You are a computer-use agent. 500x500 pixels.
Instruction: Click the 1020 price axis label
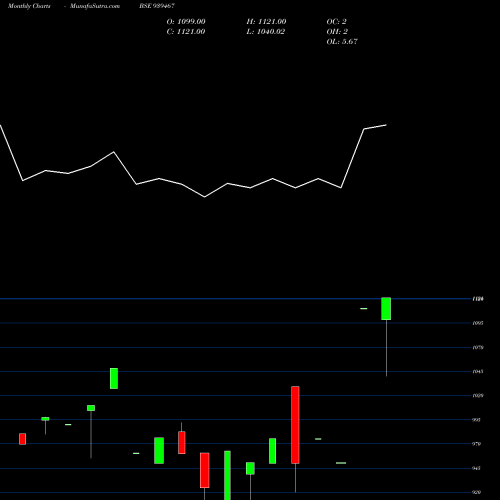click(478, 396)
